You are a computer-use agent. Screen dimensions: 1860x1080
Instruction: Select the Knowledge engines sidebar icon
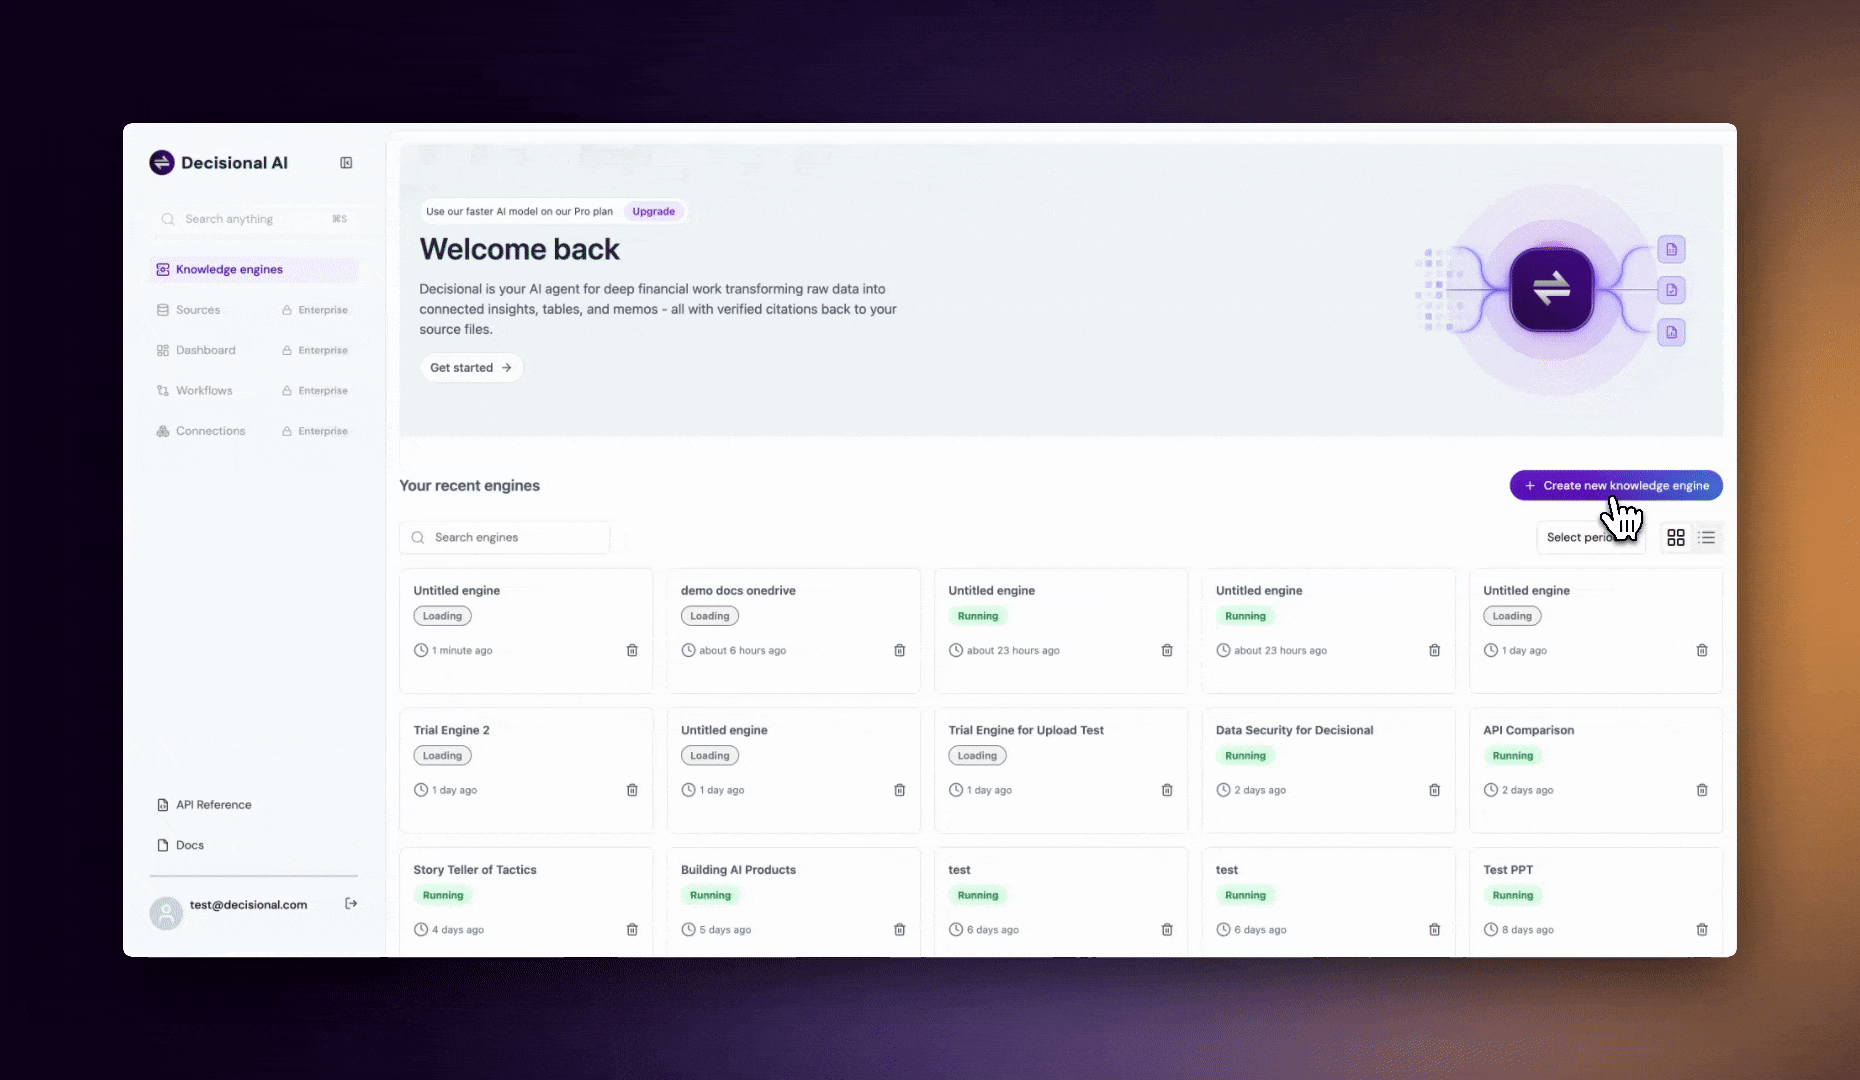pyautogui.click(x=163, y=269)
